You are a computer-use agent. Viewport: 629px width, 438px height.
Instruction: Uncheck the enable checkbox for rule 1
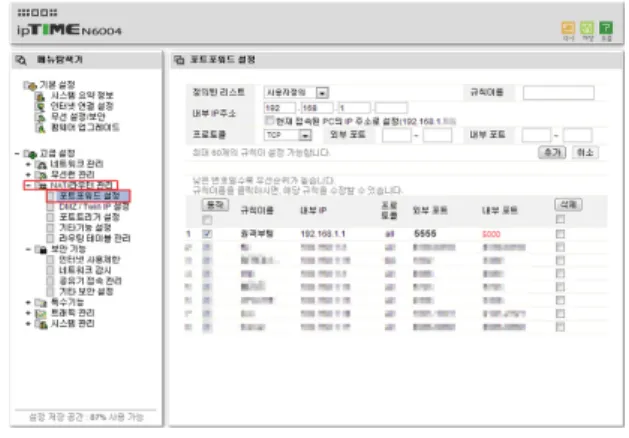coord(207,234)
